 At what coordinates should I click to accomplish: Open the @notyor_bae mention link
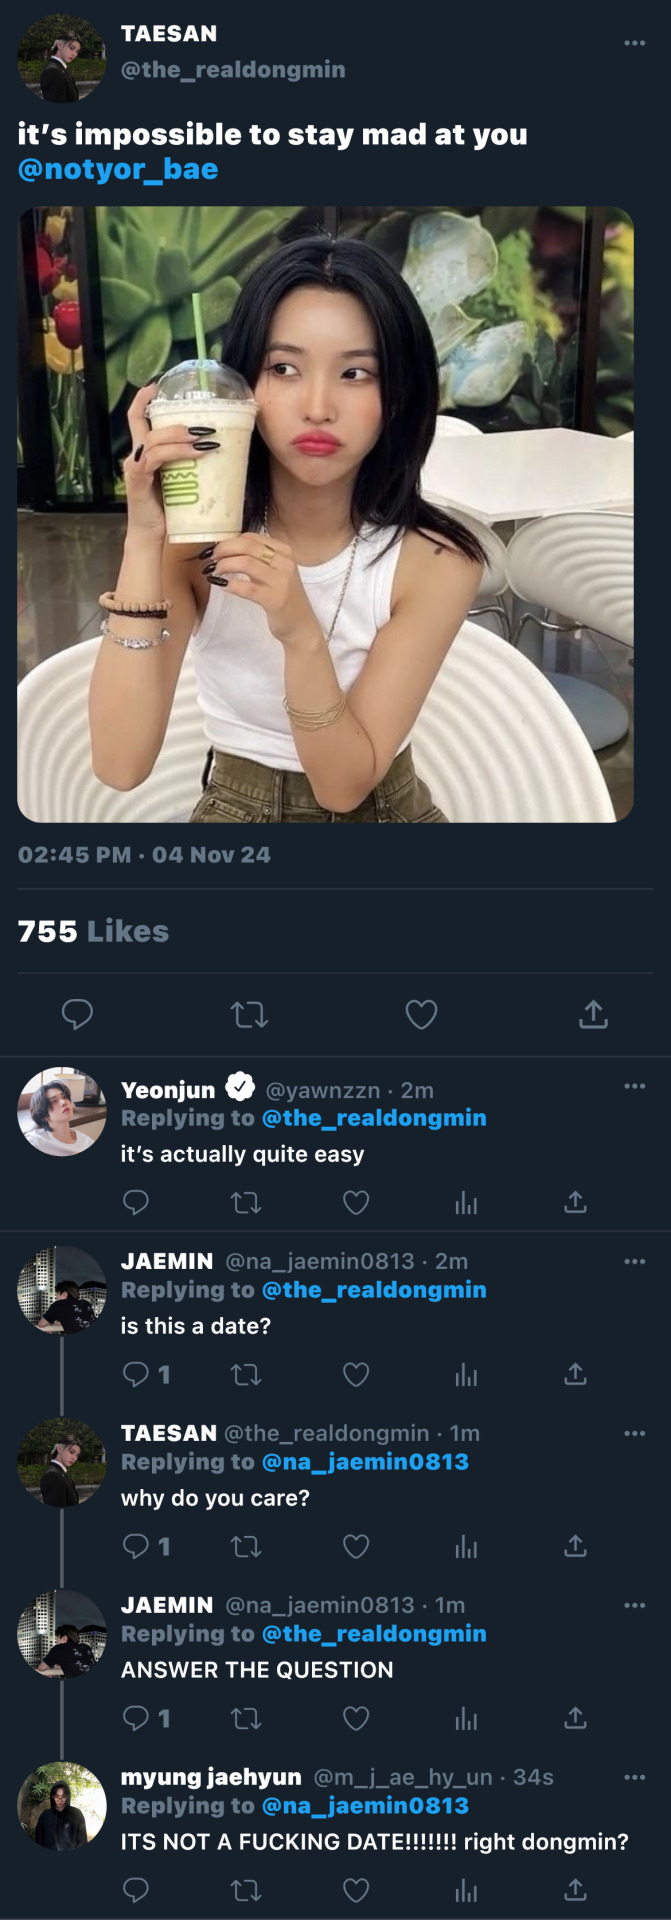click(x=118, y=169)
